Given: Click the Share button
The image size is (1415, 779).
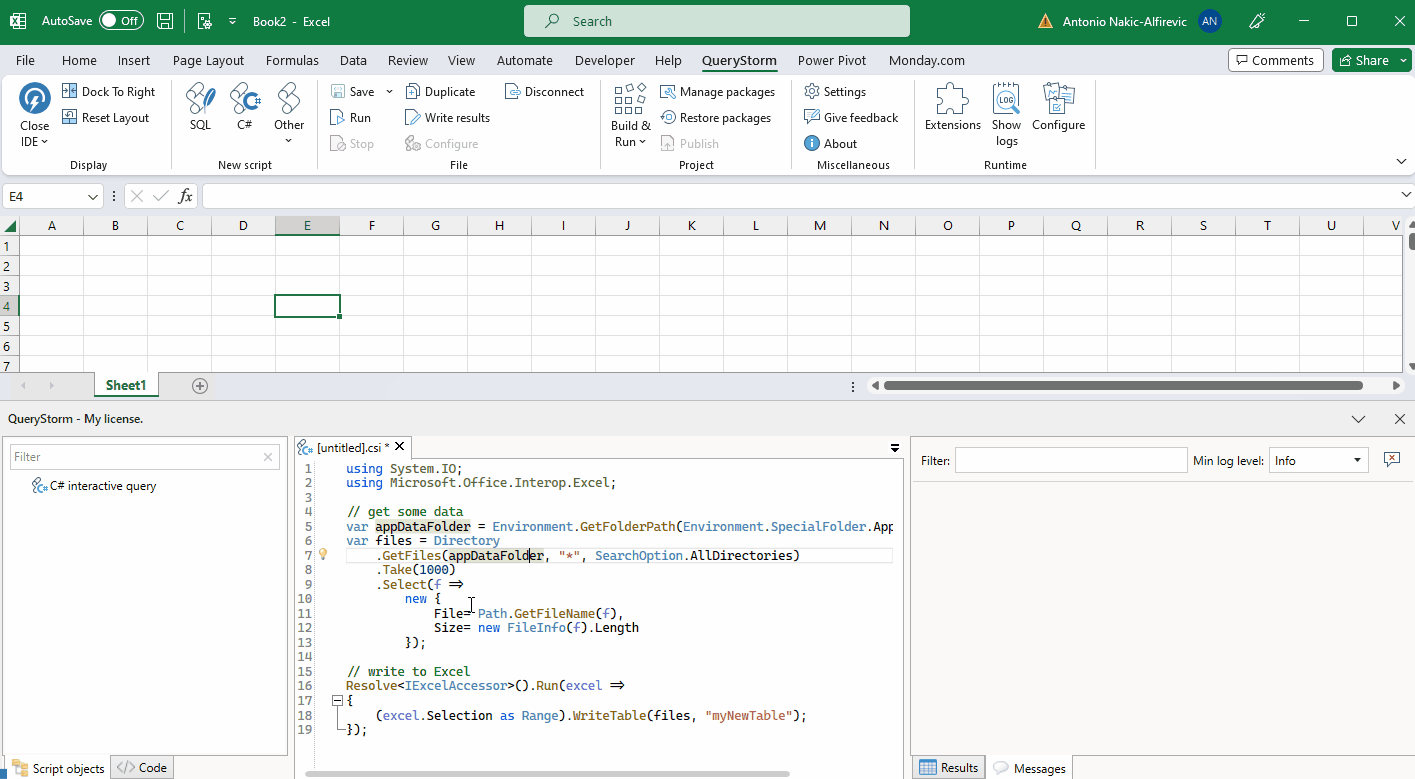Looking at the screenshot, I should [1363, 60].
